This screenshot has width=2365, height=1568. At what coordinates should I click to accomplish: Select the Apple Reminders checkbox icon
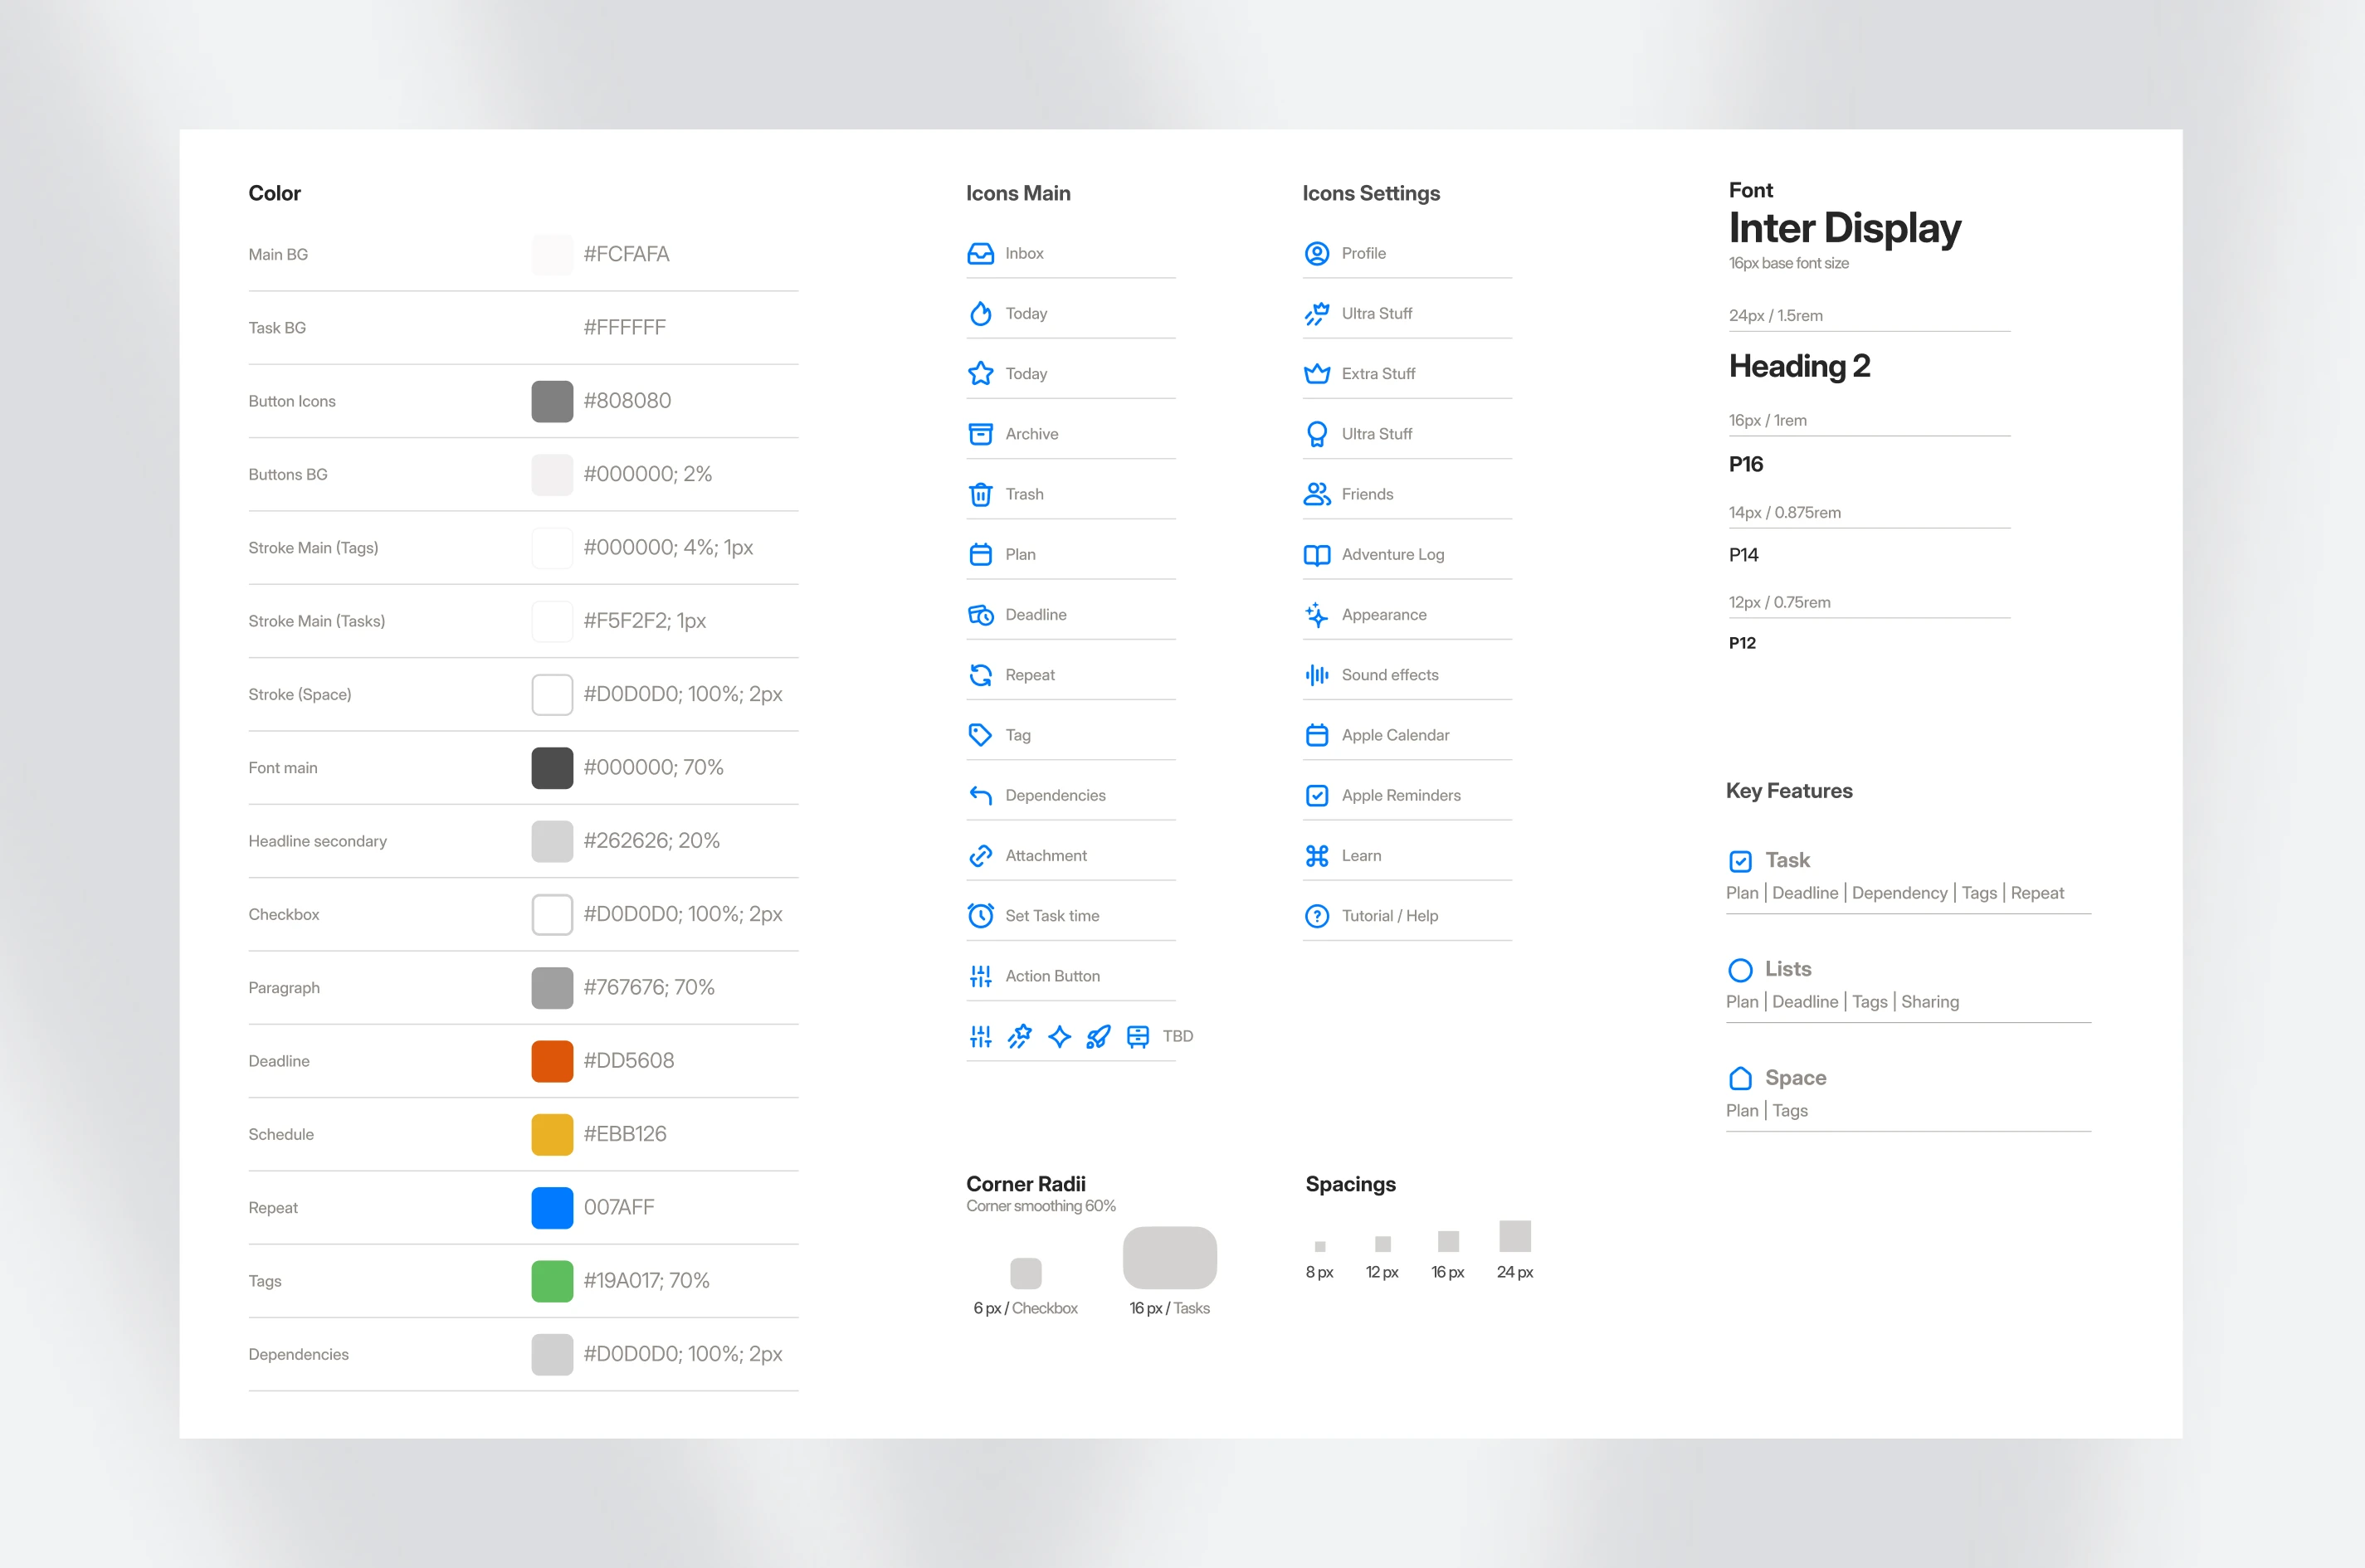1317,795
